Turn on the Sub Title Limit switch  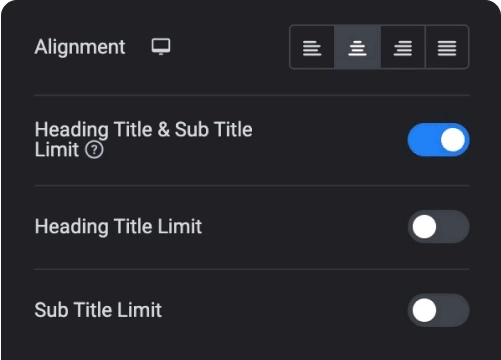pos(438,310)
